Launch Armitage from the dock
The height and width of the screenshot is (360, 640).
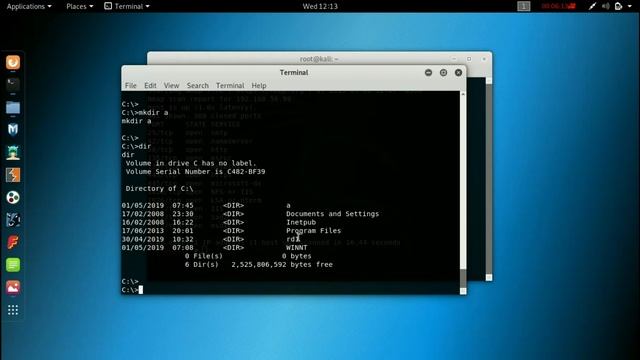(x=13, y=153)
